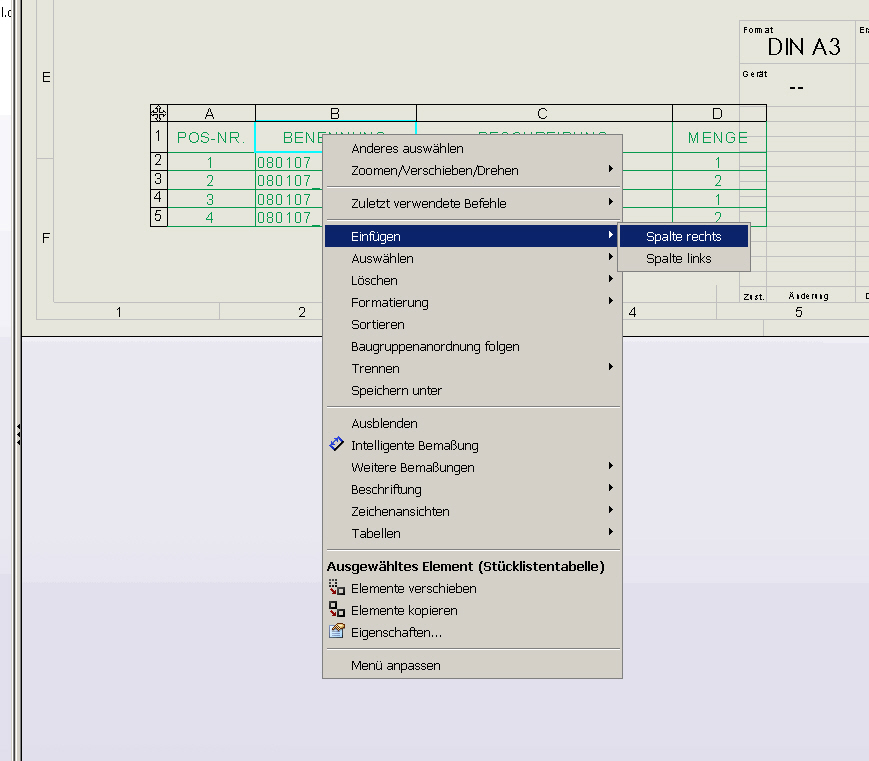Open the Einfügen menu entry
This screenshot has height=761, width=869.
point(472,237)
